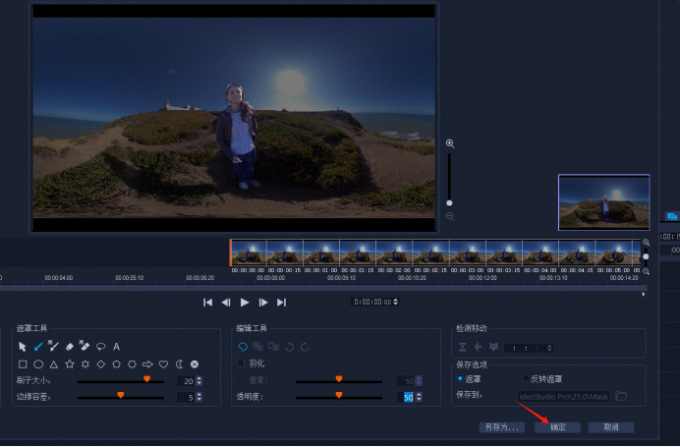Click the brush size field showing 20
Screen dimensions: 680x447
tap(186, 381)
